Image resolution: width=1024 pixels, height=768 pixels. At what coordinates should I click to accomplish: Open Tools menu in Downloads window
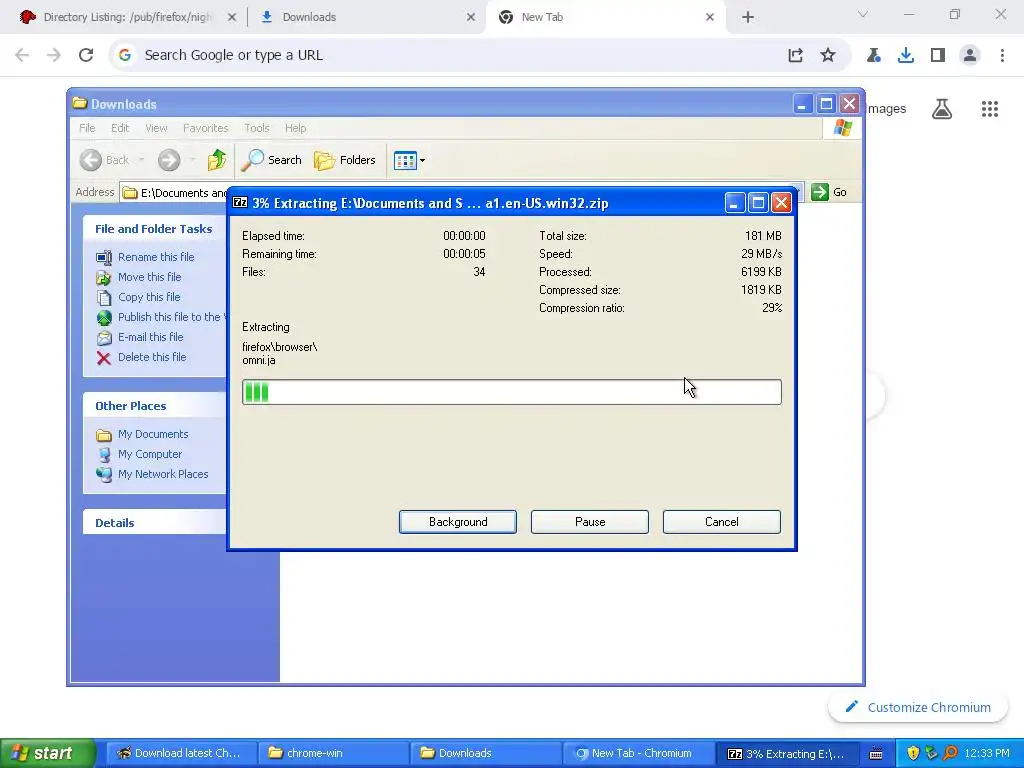(257, 128)
